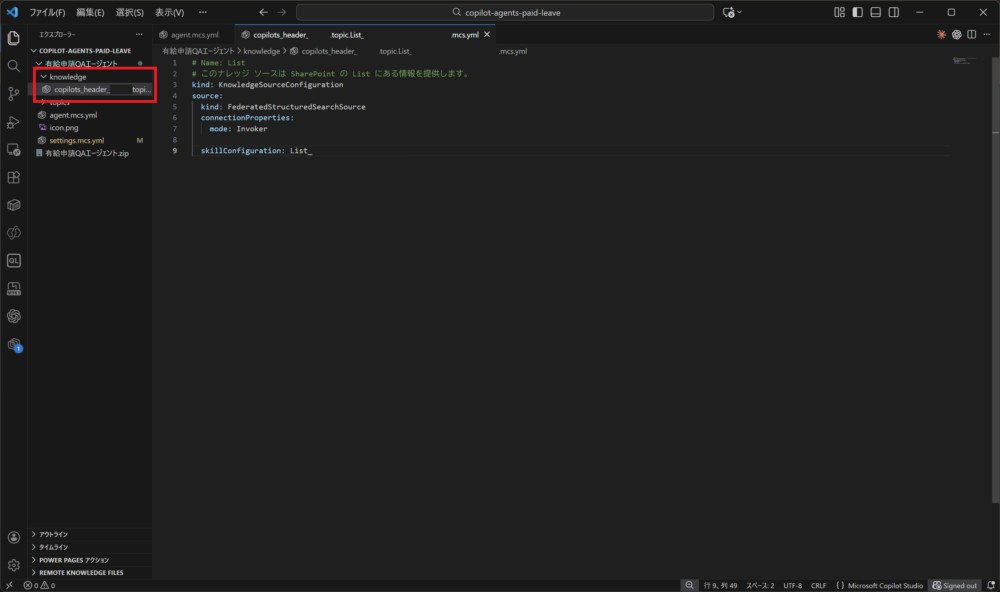The width and height of the screenshot is (1000, 592).
Task: Open the Search view in activity bar
Action: pyautogui.click(x=13, y=65)
